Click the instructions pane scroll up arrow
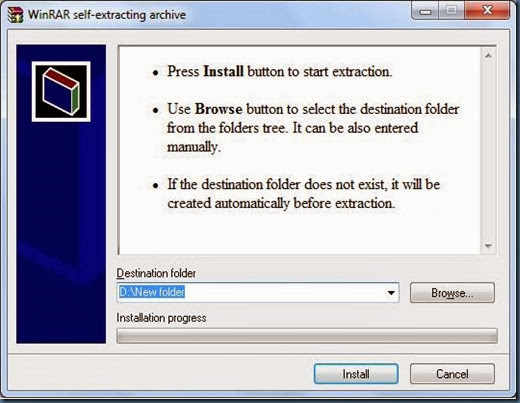Image resolution: width=520 pixels, height=403 pixels. click(x=488, y=56)
